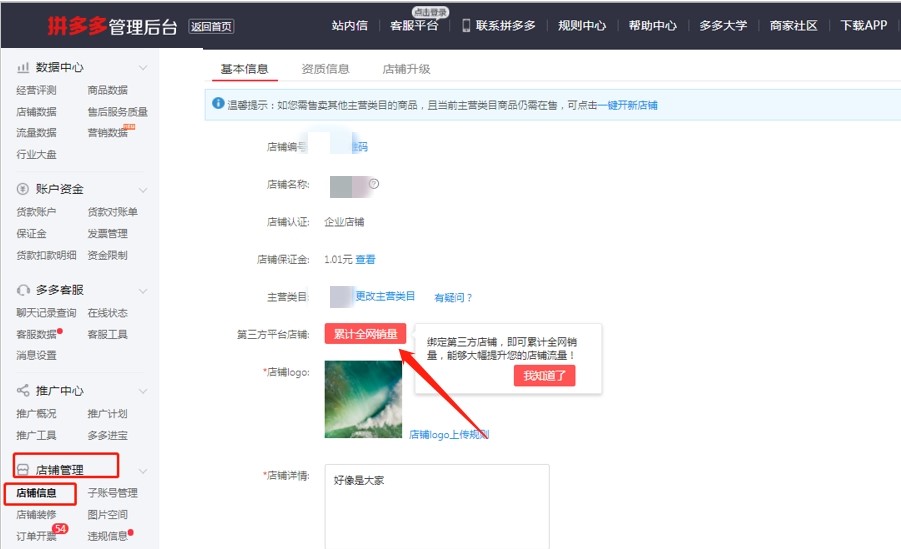Screen dimensions: 901x549
Task: Click the 有疑问？ link
Action: 453,297
